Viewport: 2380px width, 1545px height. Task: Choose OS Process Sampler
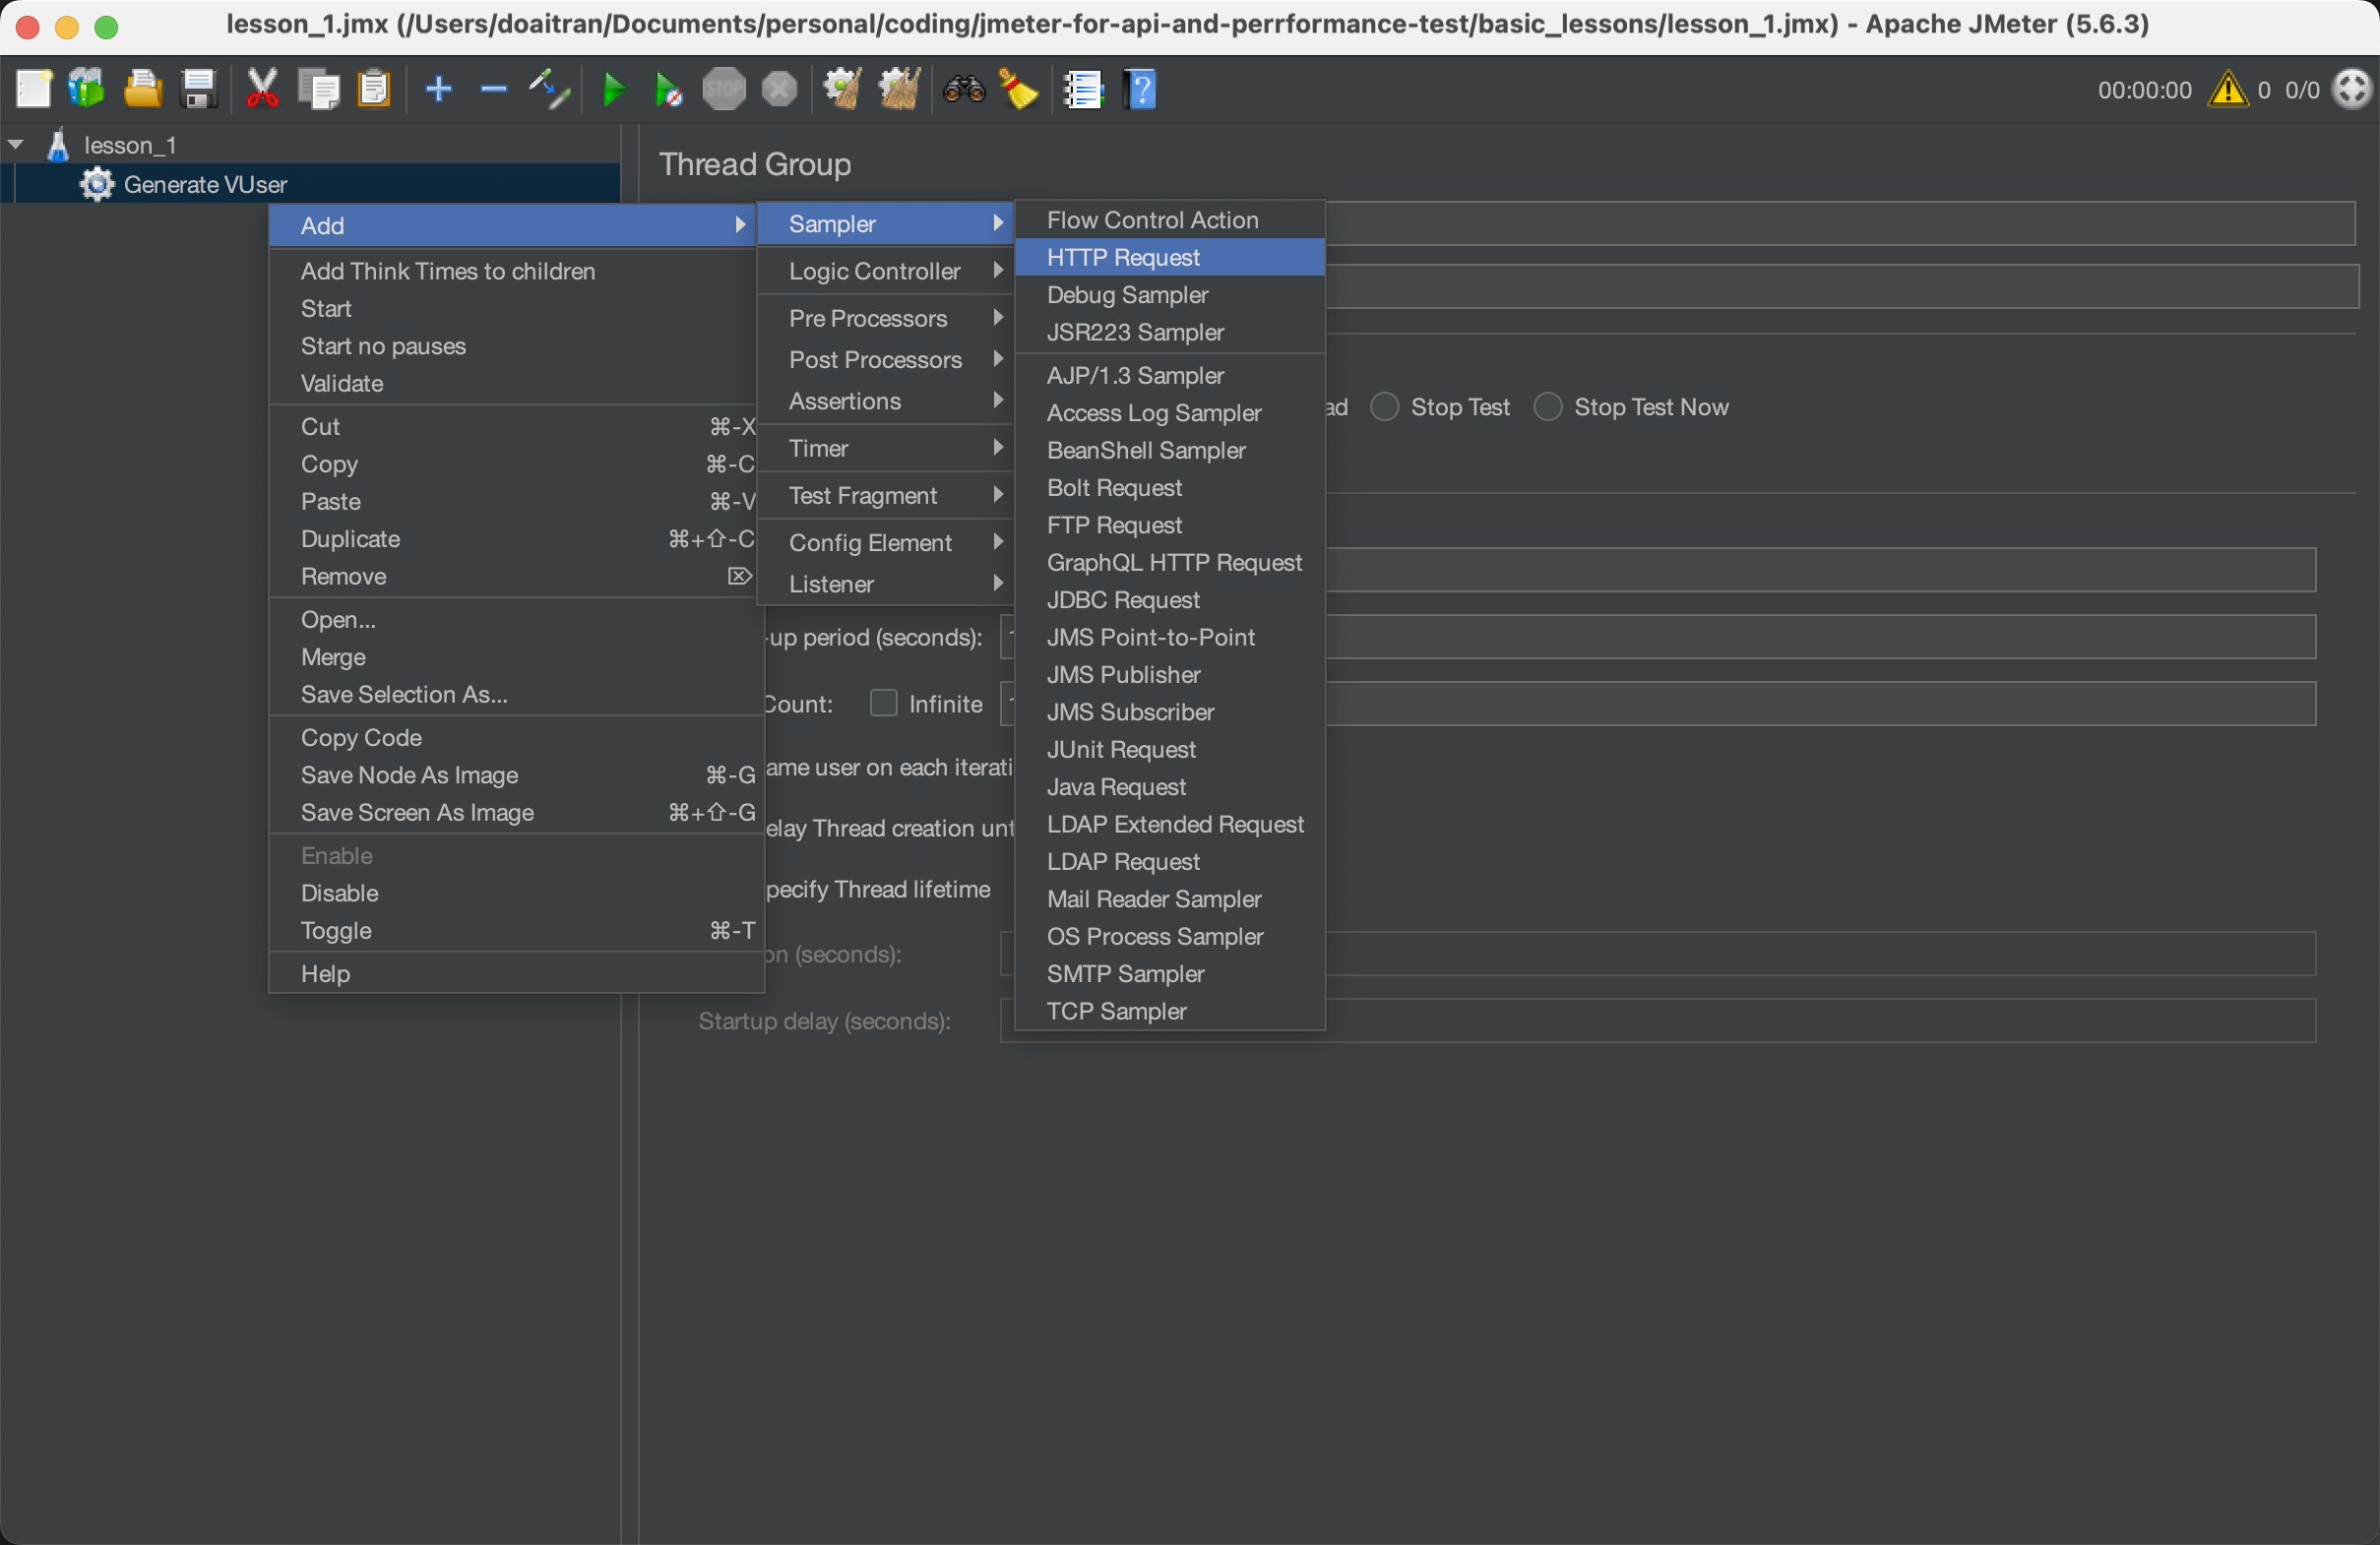tap(1170, 936)
